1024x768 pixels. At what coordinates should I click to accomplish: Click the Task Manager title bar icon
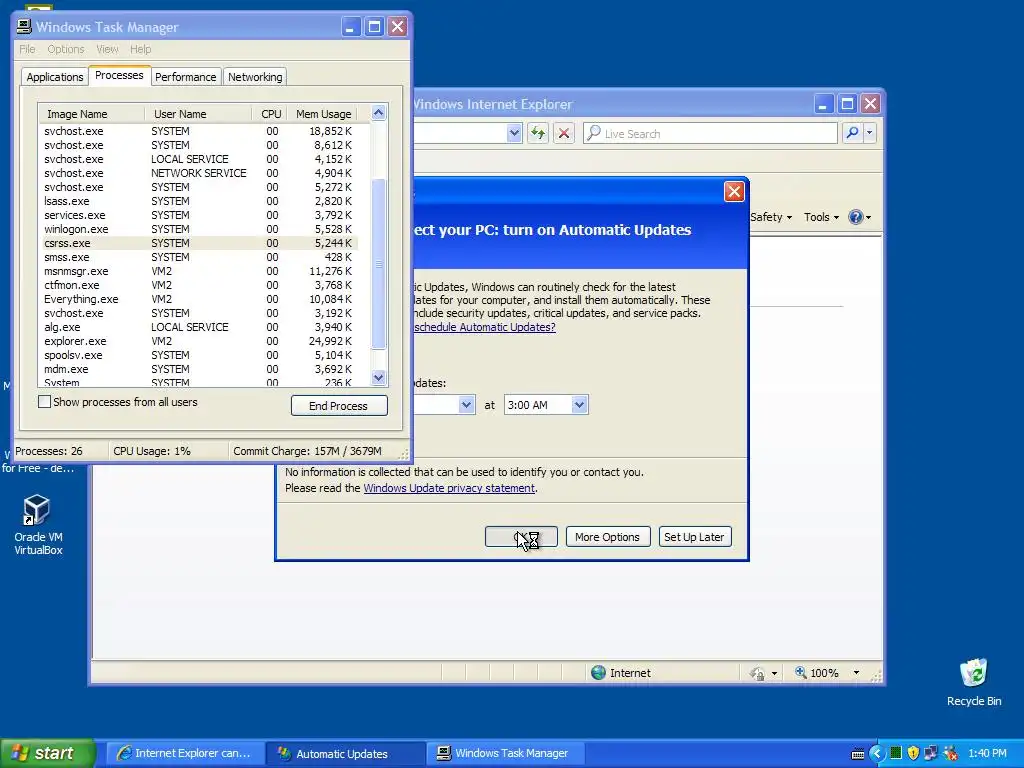click(24, 27)
